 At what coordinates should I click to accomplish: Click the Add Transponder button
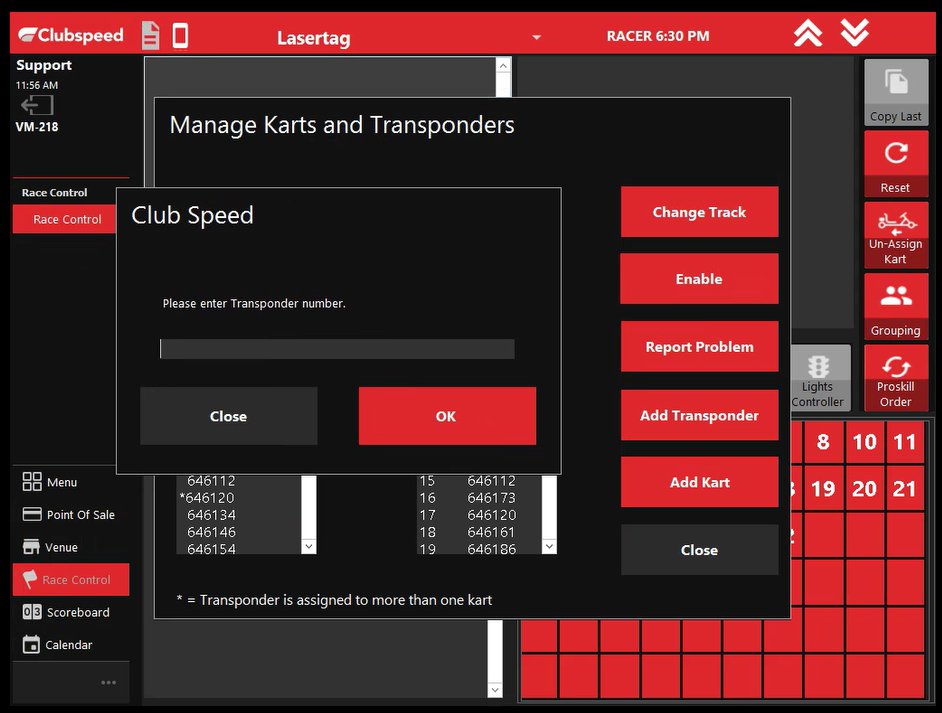pyautogui.click(x=699, y=415)
